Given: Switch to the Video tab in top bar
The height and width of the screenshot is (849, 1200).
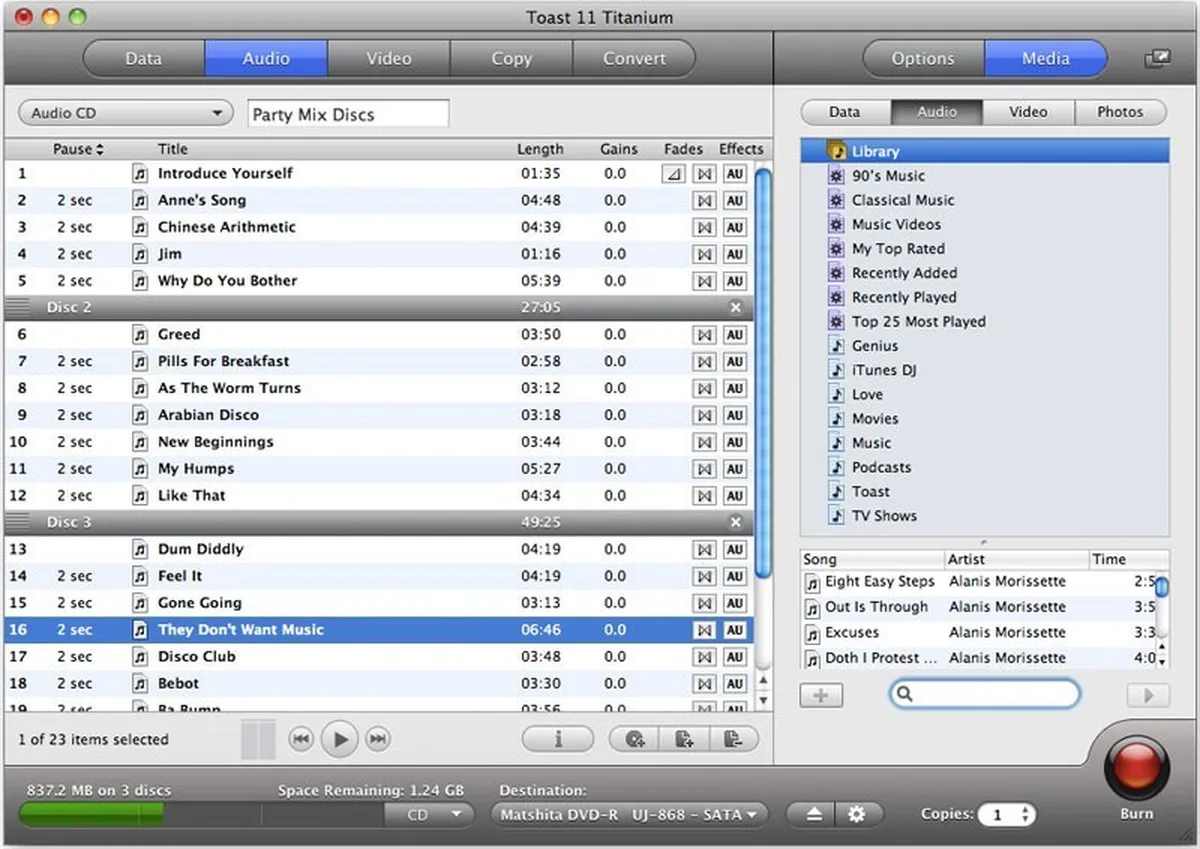Looking at the screenshot, I should click(388, 58).
